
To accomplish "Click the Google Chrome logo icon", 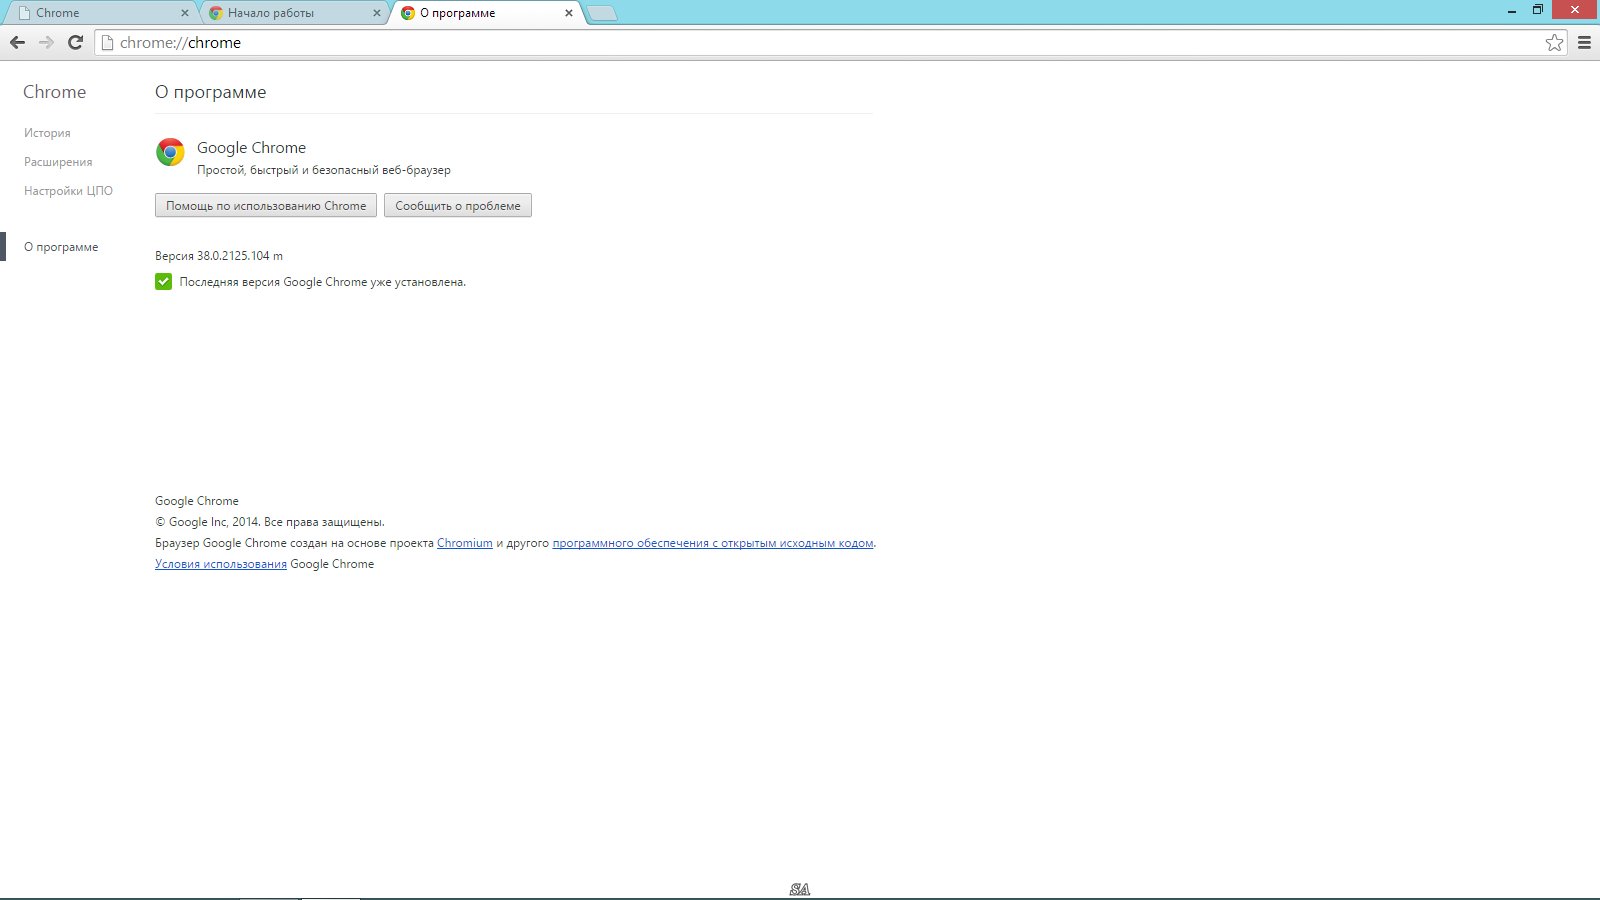I will [170, 152].
